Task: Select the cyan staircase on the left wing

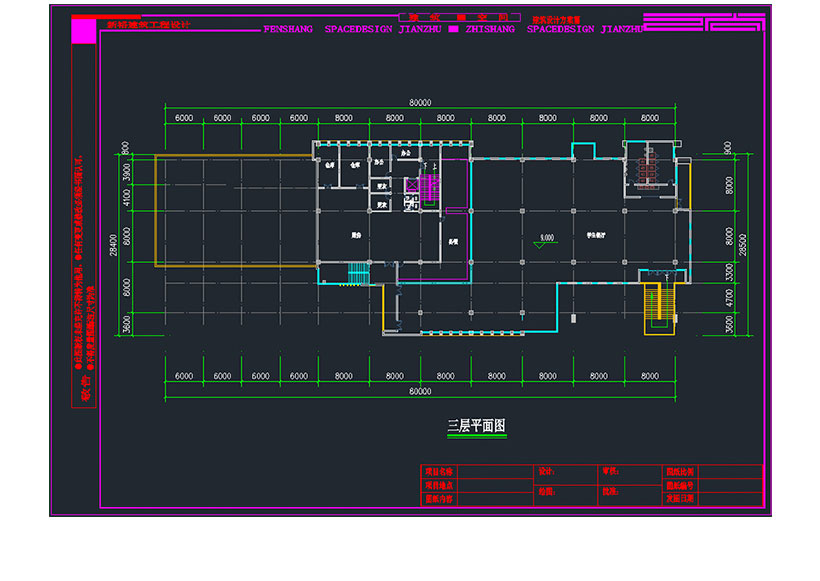Action: (x=357, y=271)
